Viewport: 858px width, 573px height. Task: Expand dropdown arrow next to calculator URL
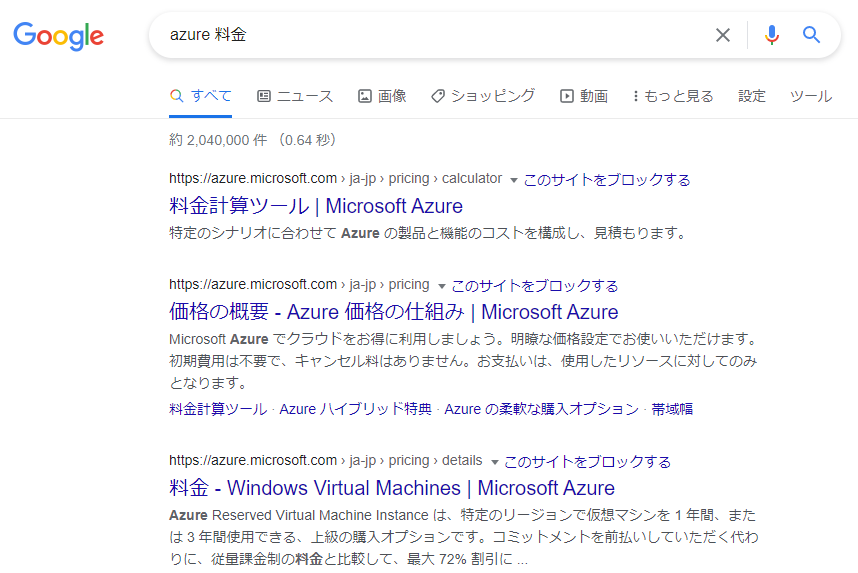point(513,180)
